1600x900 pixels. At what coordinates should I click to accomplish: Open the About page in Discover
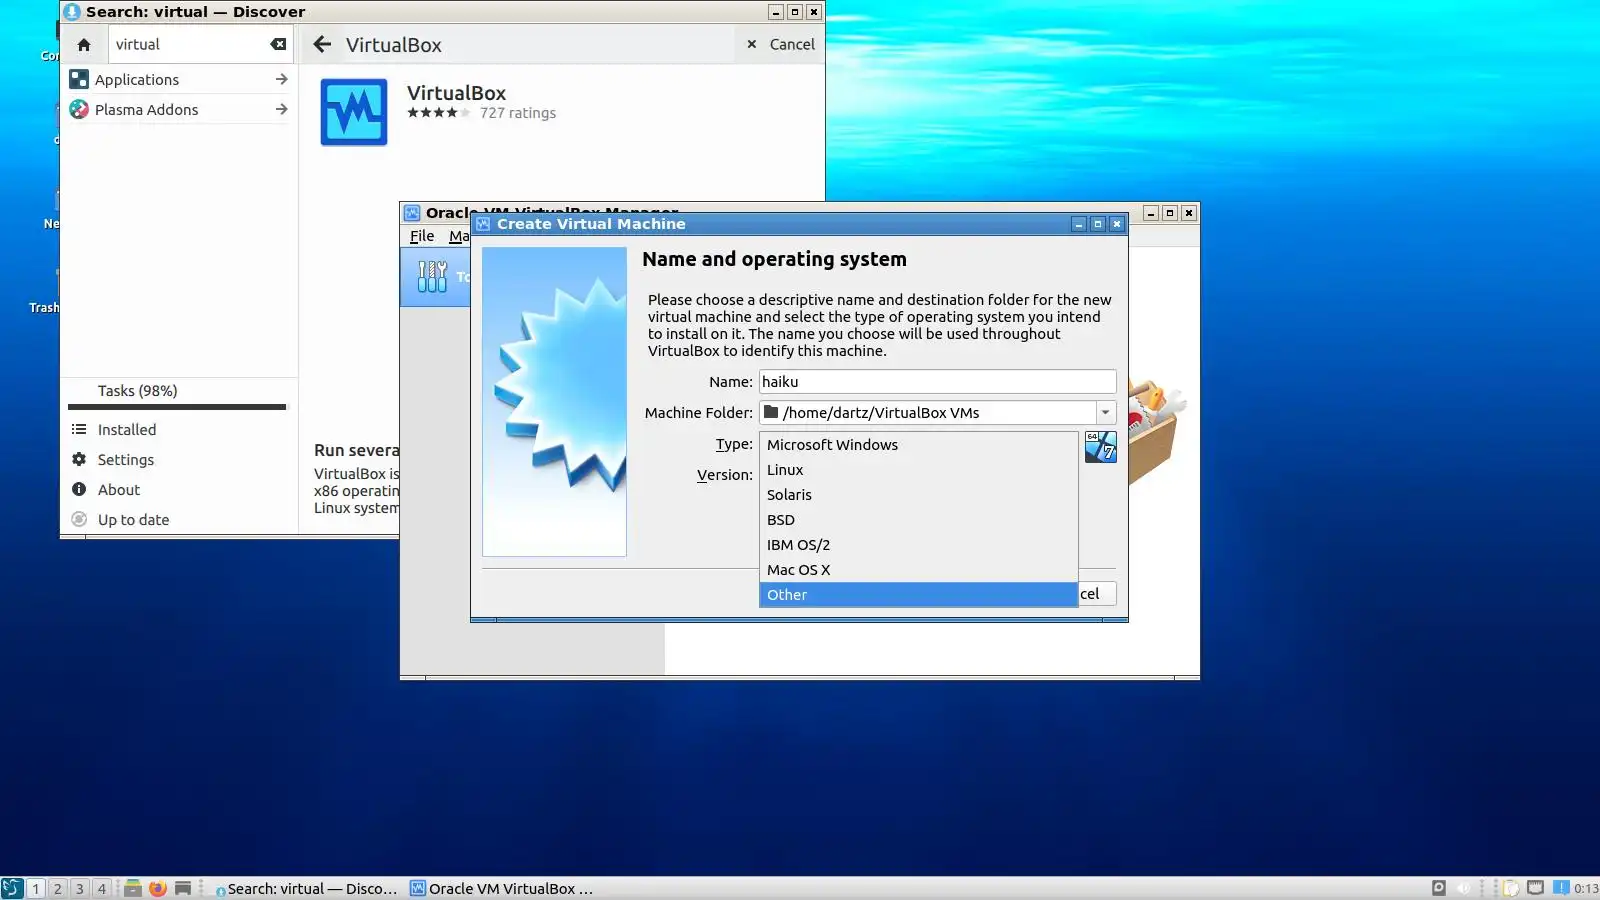coord(119,490)
